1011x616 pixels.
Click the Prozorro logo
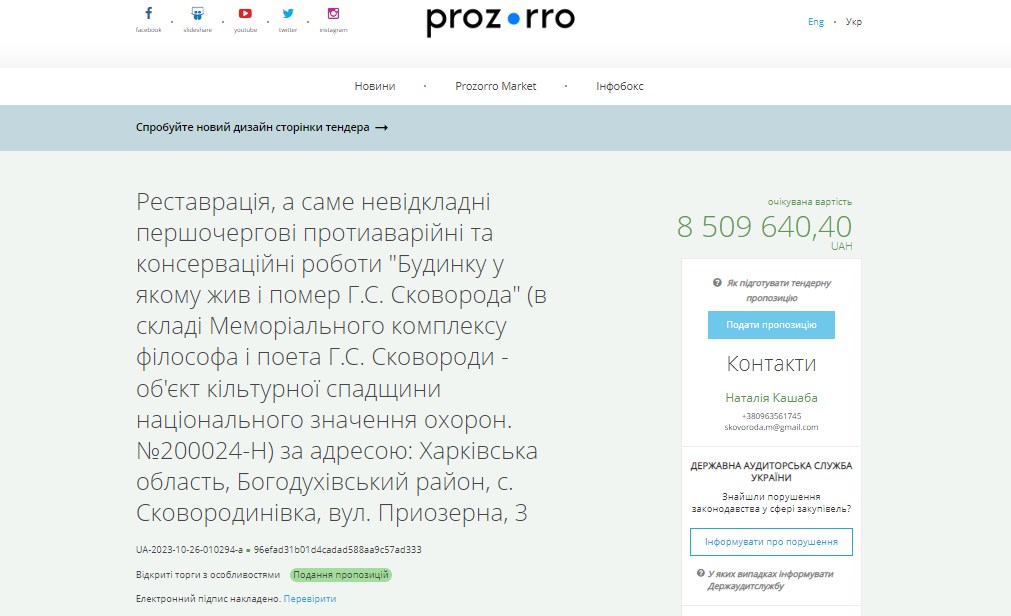click(x=499, y=21)
